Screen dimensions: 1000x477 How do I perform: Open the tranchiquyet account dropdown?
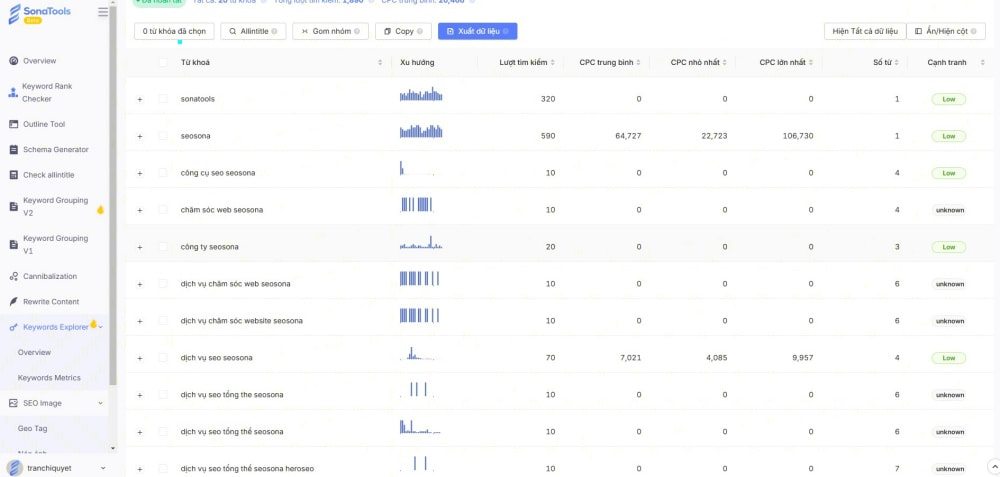(103, 467)
